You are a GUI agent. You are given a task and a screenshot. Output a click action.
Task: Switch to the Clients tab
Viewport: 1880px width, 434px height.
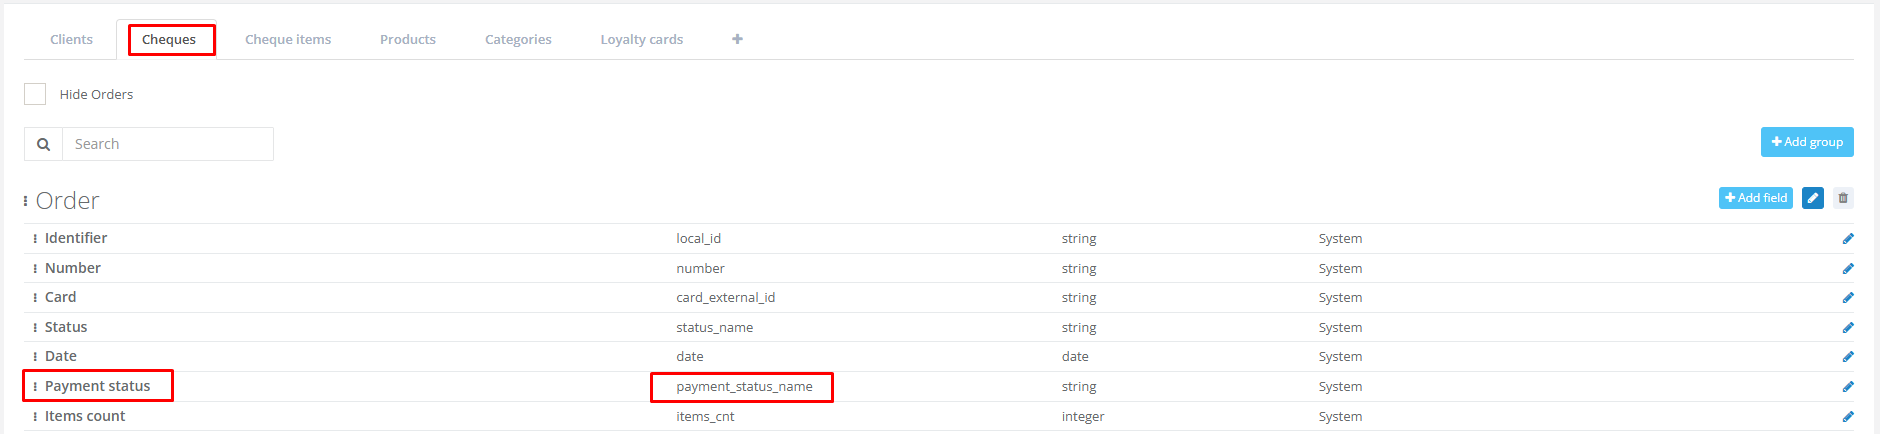tap(71, 40)
